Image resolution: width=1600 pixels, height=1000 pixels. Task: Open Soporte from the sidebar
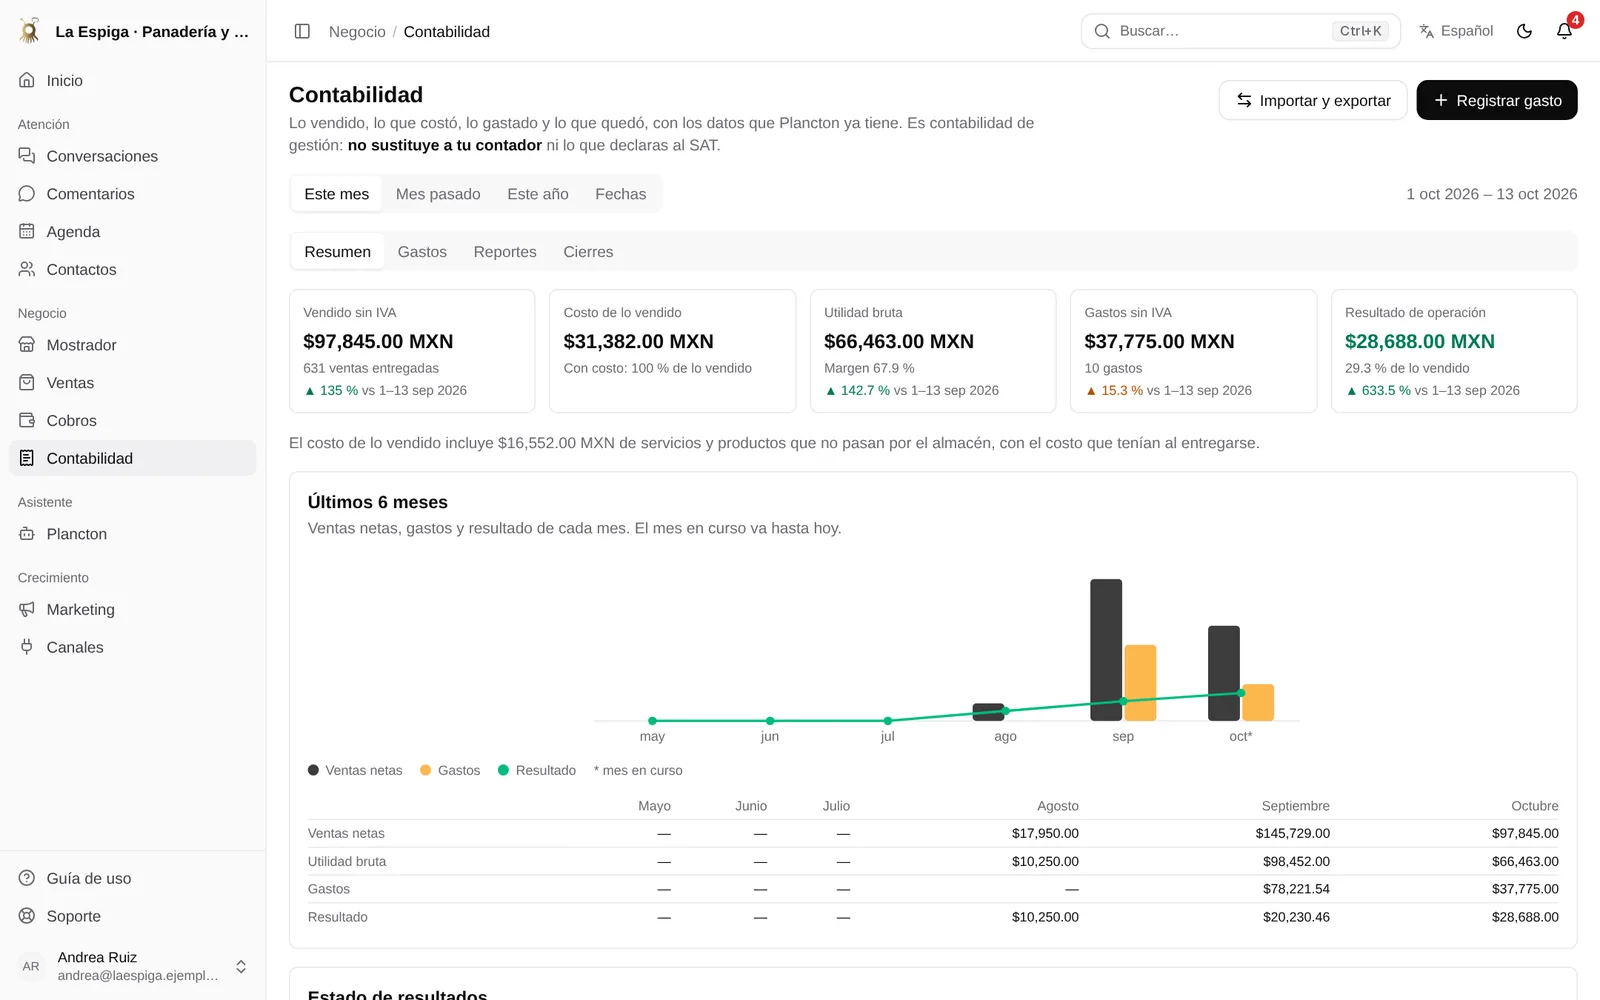coord(133,917)
